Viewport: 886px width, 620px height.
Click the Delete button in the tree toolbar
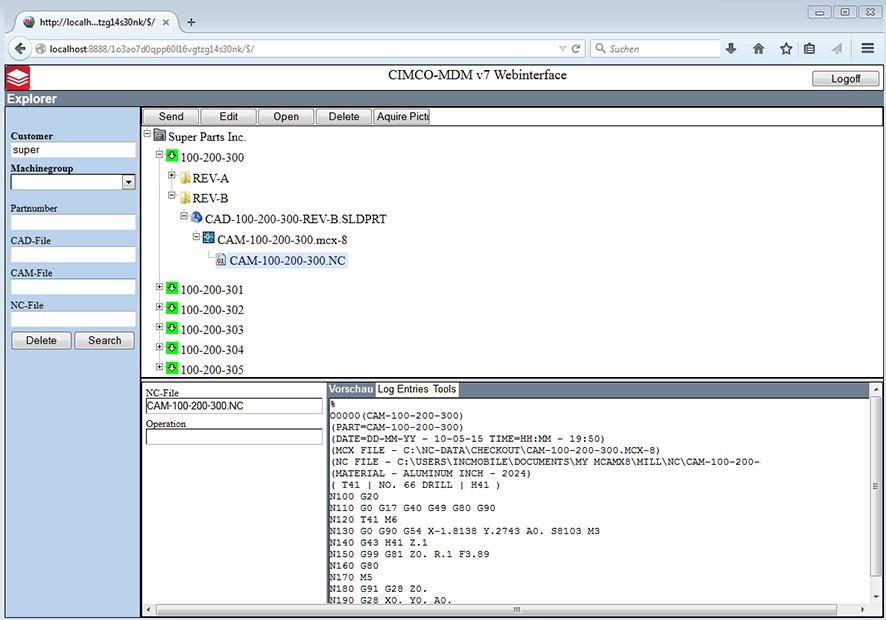[x=344, y=116]
